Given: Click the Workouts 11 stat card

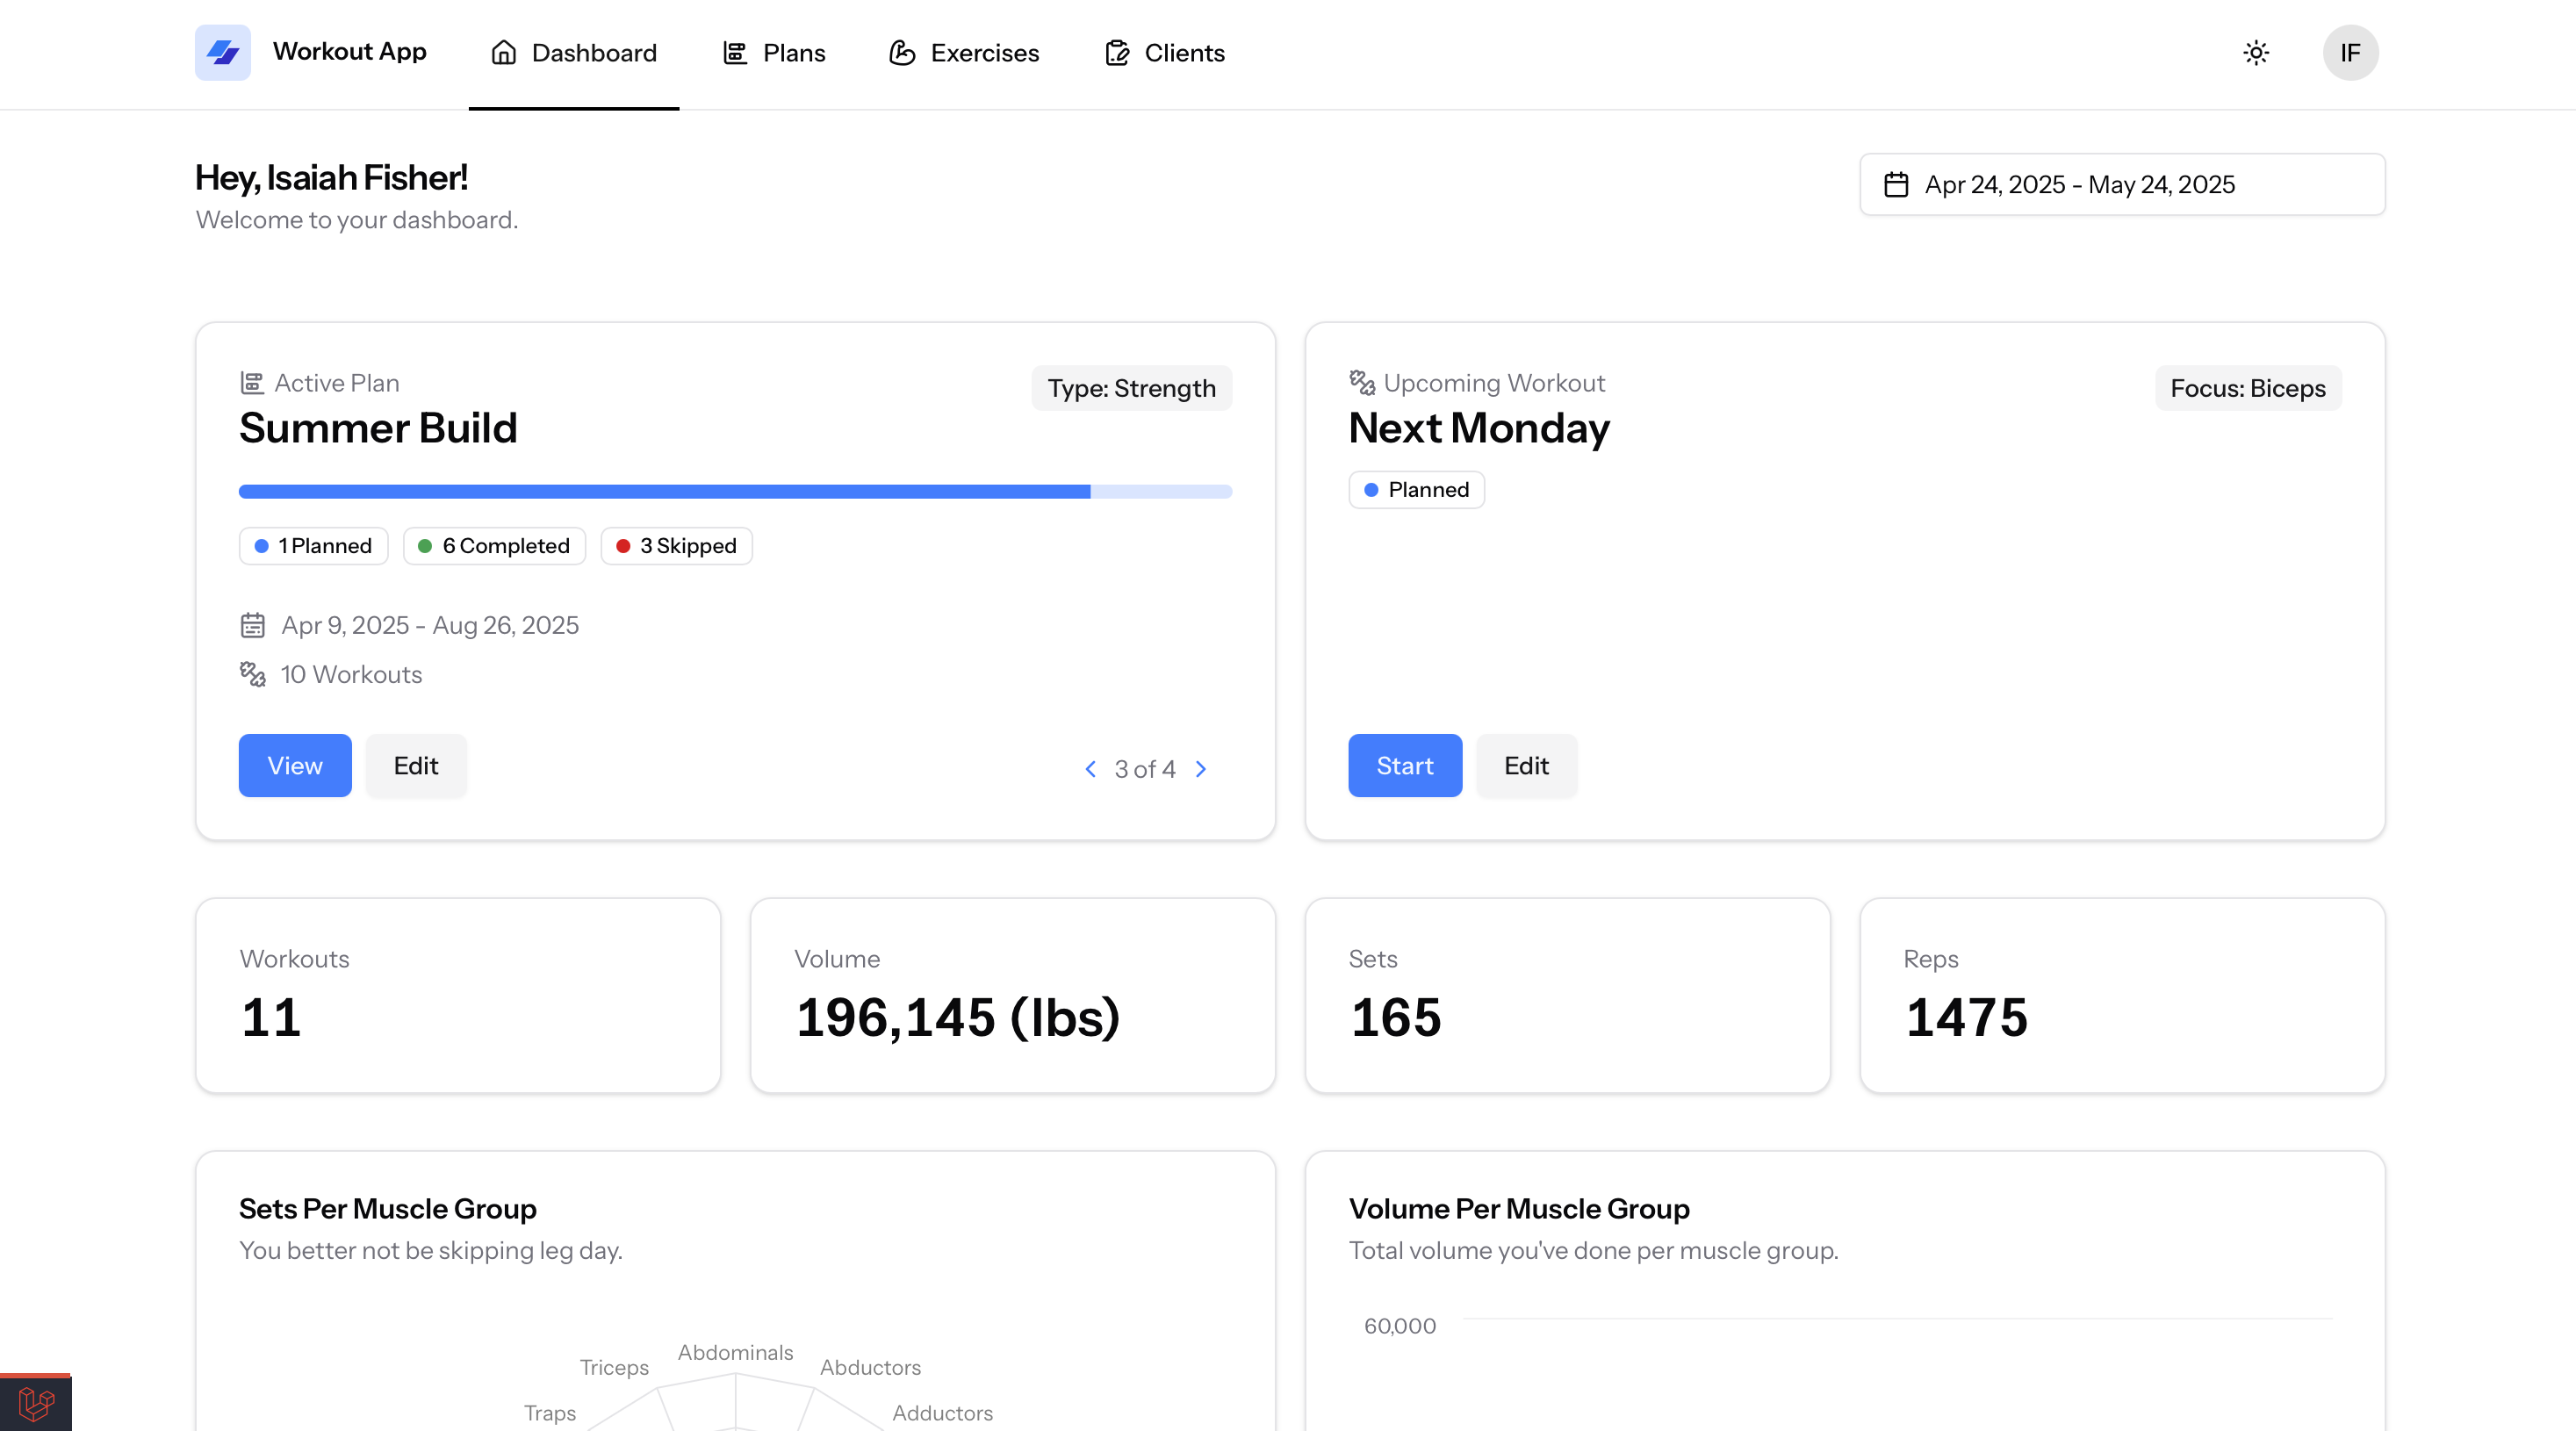Looking at the screenshot, I should [x=458, y=995].
